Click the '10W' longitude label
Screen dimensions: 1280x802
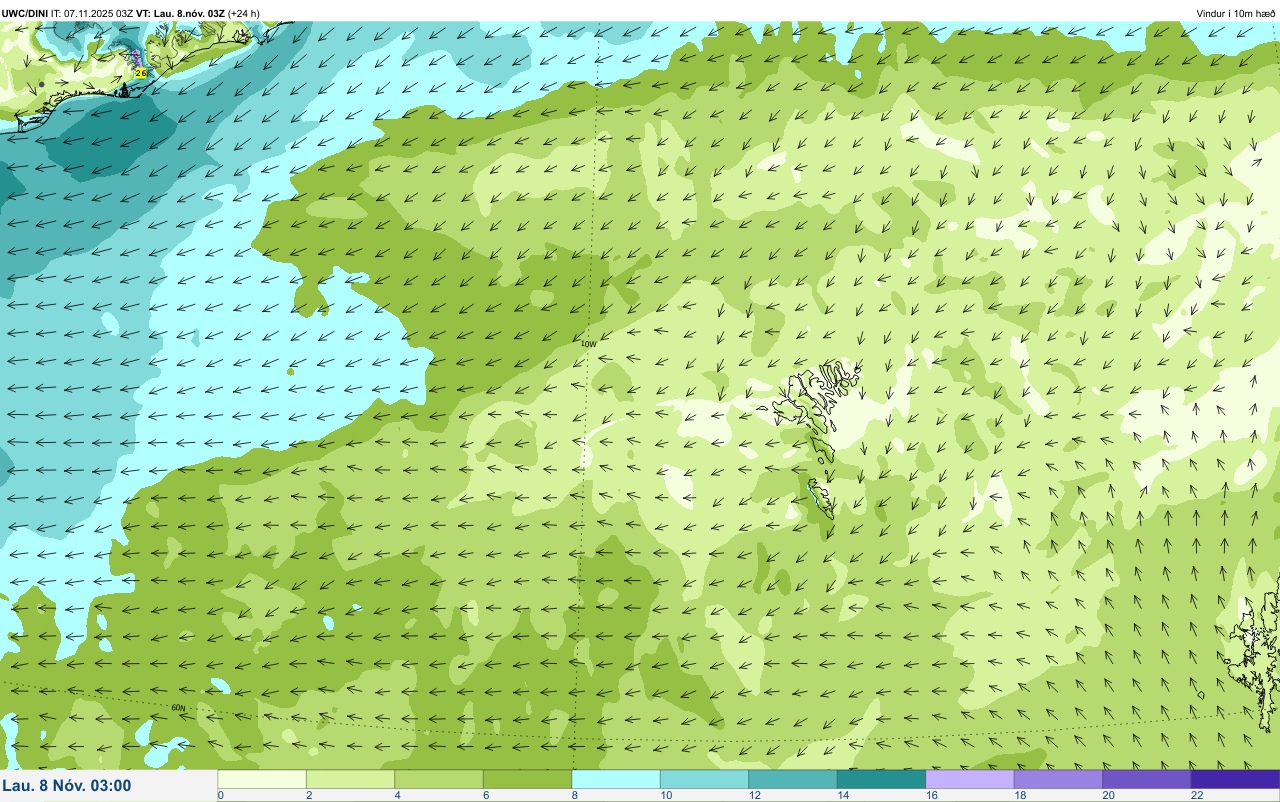(x=588, y=344)
